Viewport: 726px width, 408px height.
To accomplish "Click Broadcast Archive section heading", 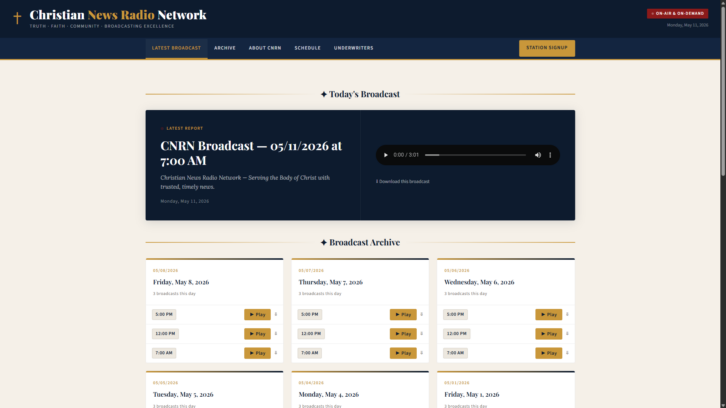I will [x=360, y=242].
